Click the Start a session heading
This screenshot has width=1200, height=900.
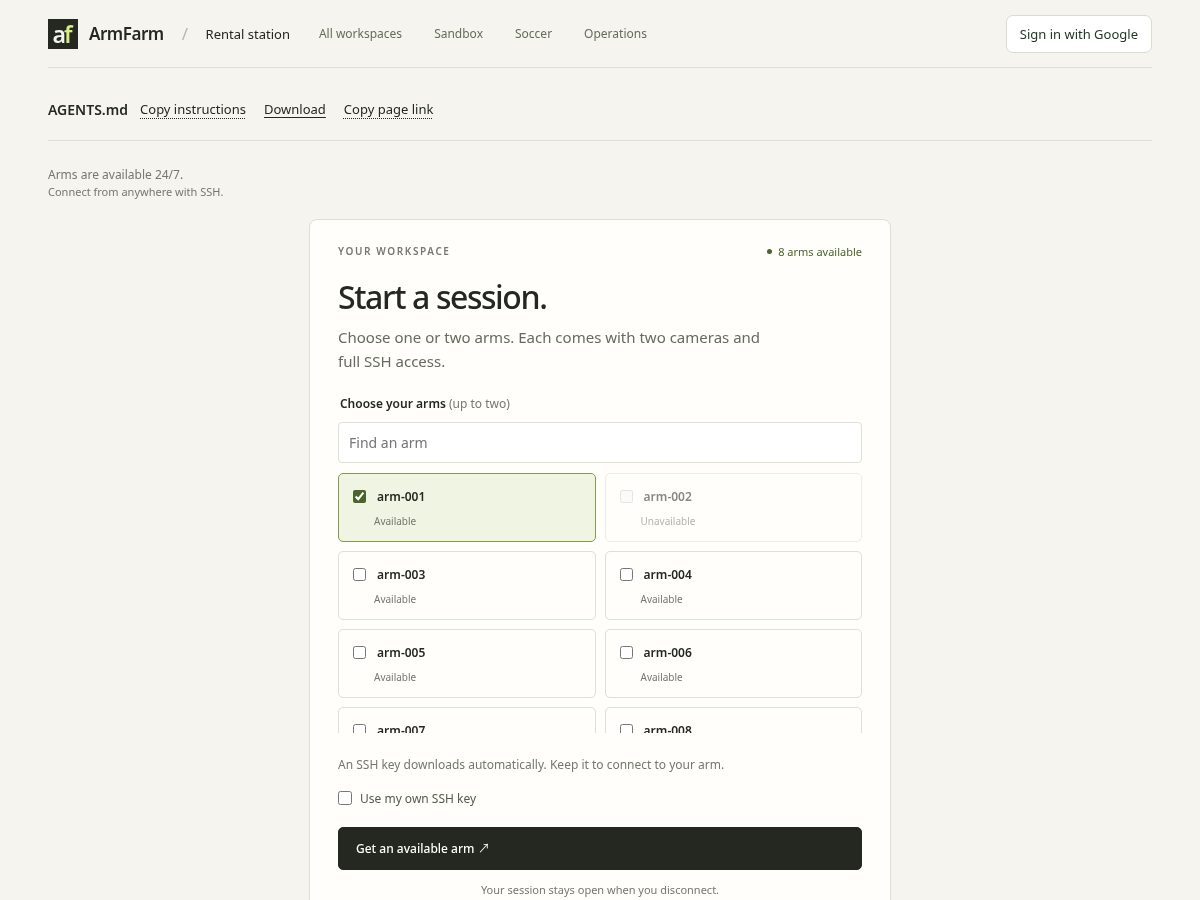[442, 297]
